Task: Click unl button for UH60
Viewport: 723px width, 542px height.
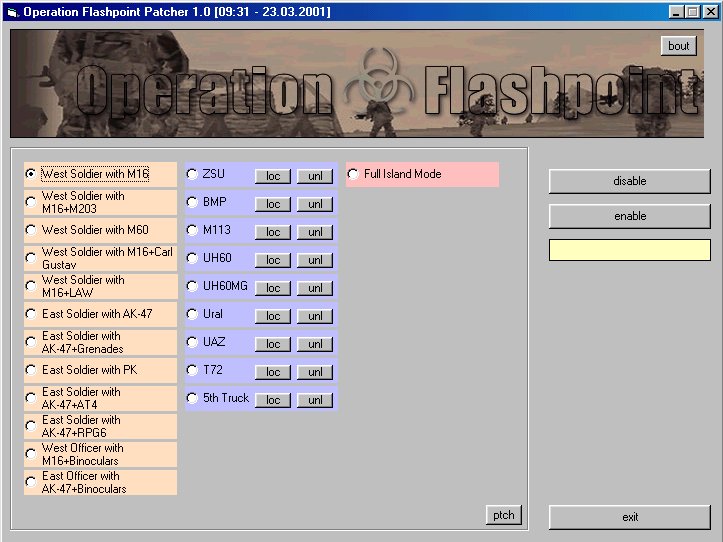Action: [315, 260]
